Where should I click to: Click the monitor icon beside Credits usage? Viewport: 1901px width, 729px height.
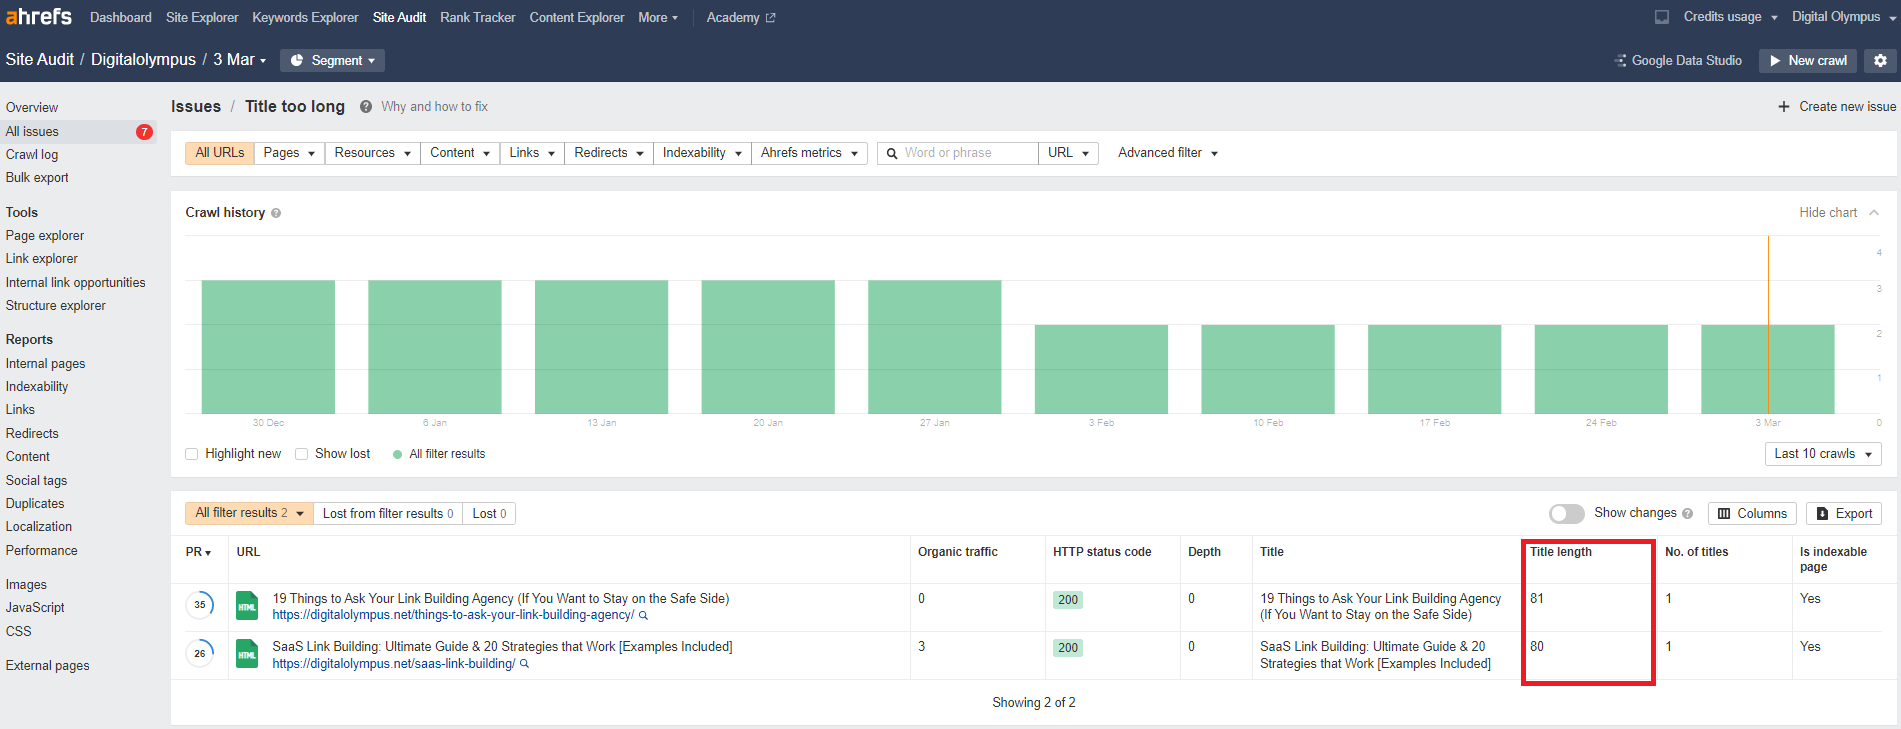[1662, 17]
